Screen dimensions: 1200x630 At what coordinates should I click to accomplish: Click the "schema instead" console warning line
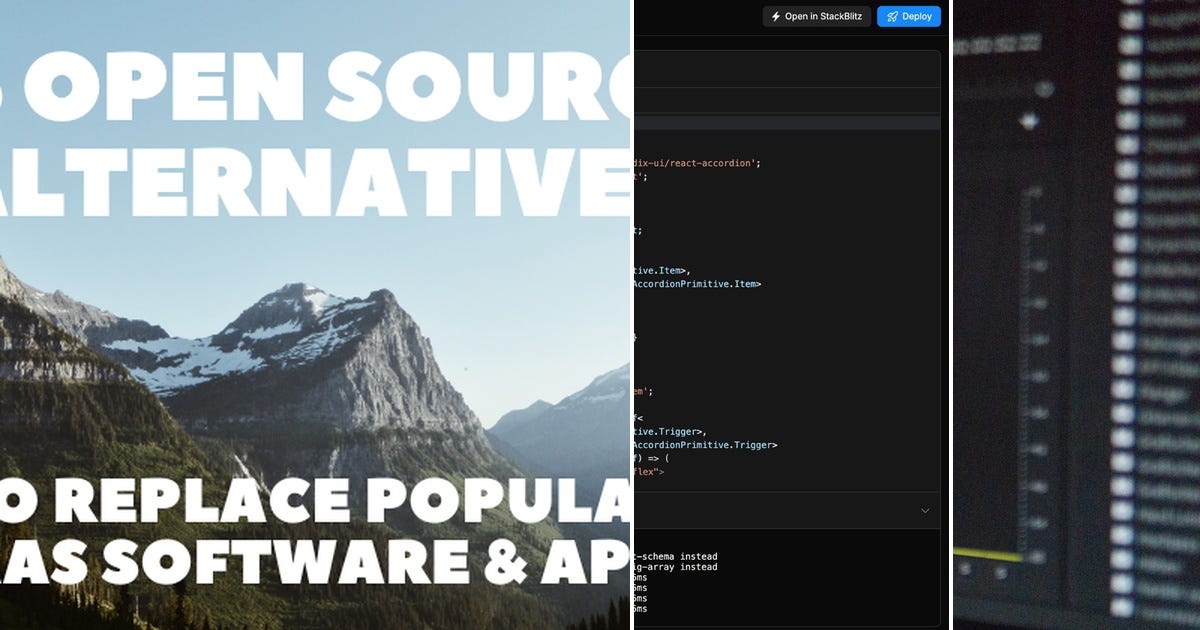pos(676,556)
